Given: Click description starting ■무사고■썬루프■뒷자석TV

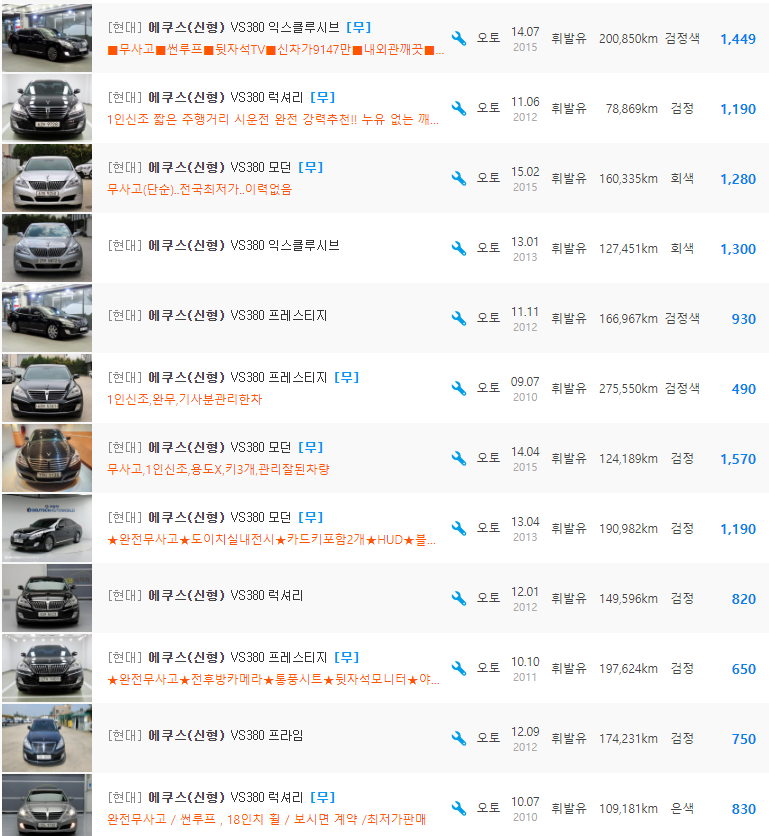Looking at the screenshot, I should tap(275, 50).
